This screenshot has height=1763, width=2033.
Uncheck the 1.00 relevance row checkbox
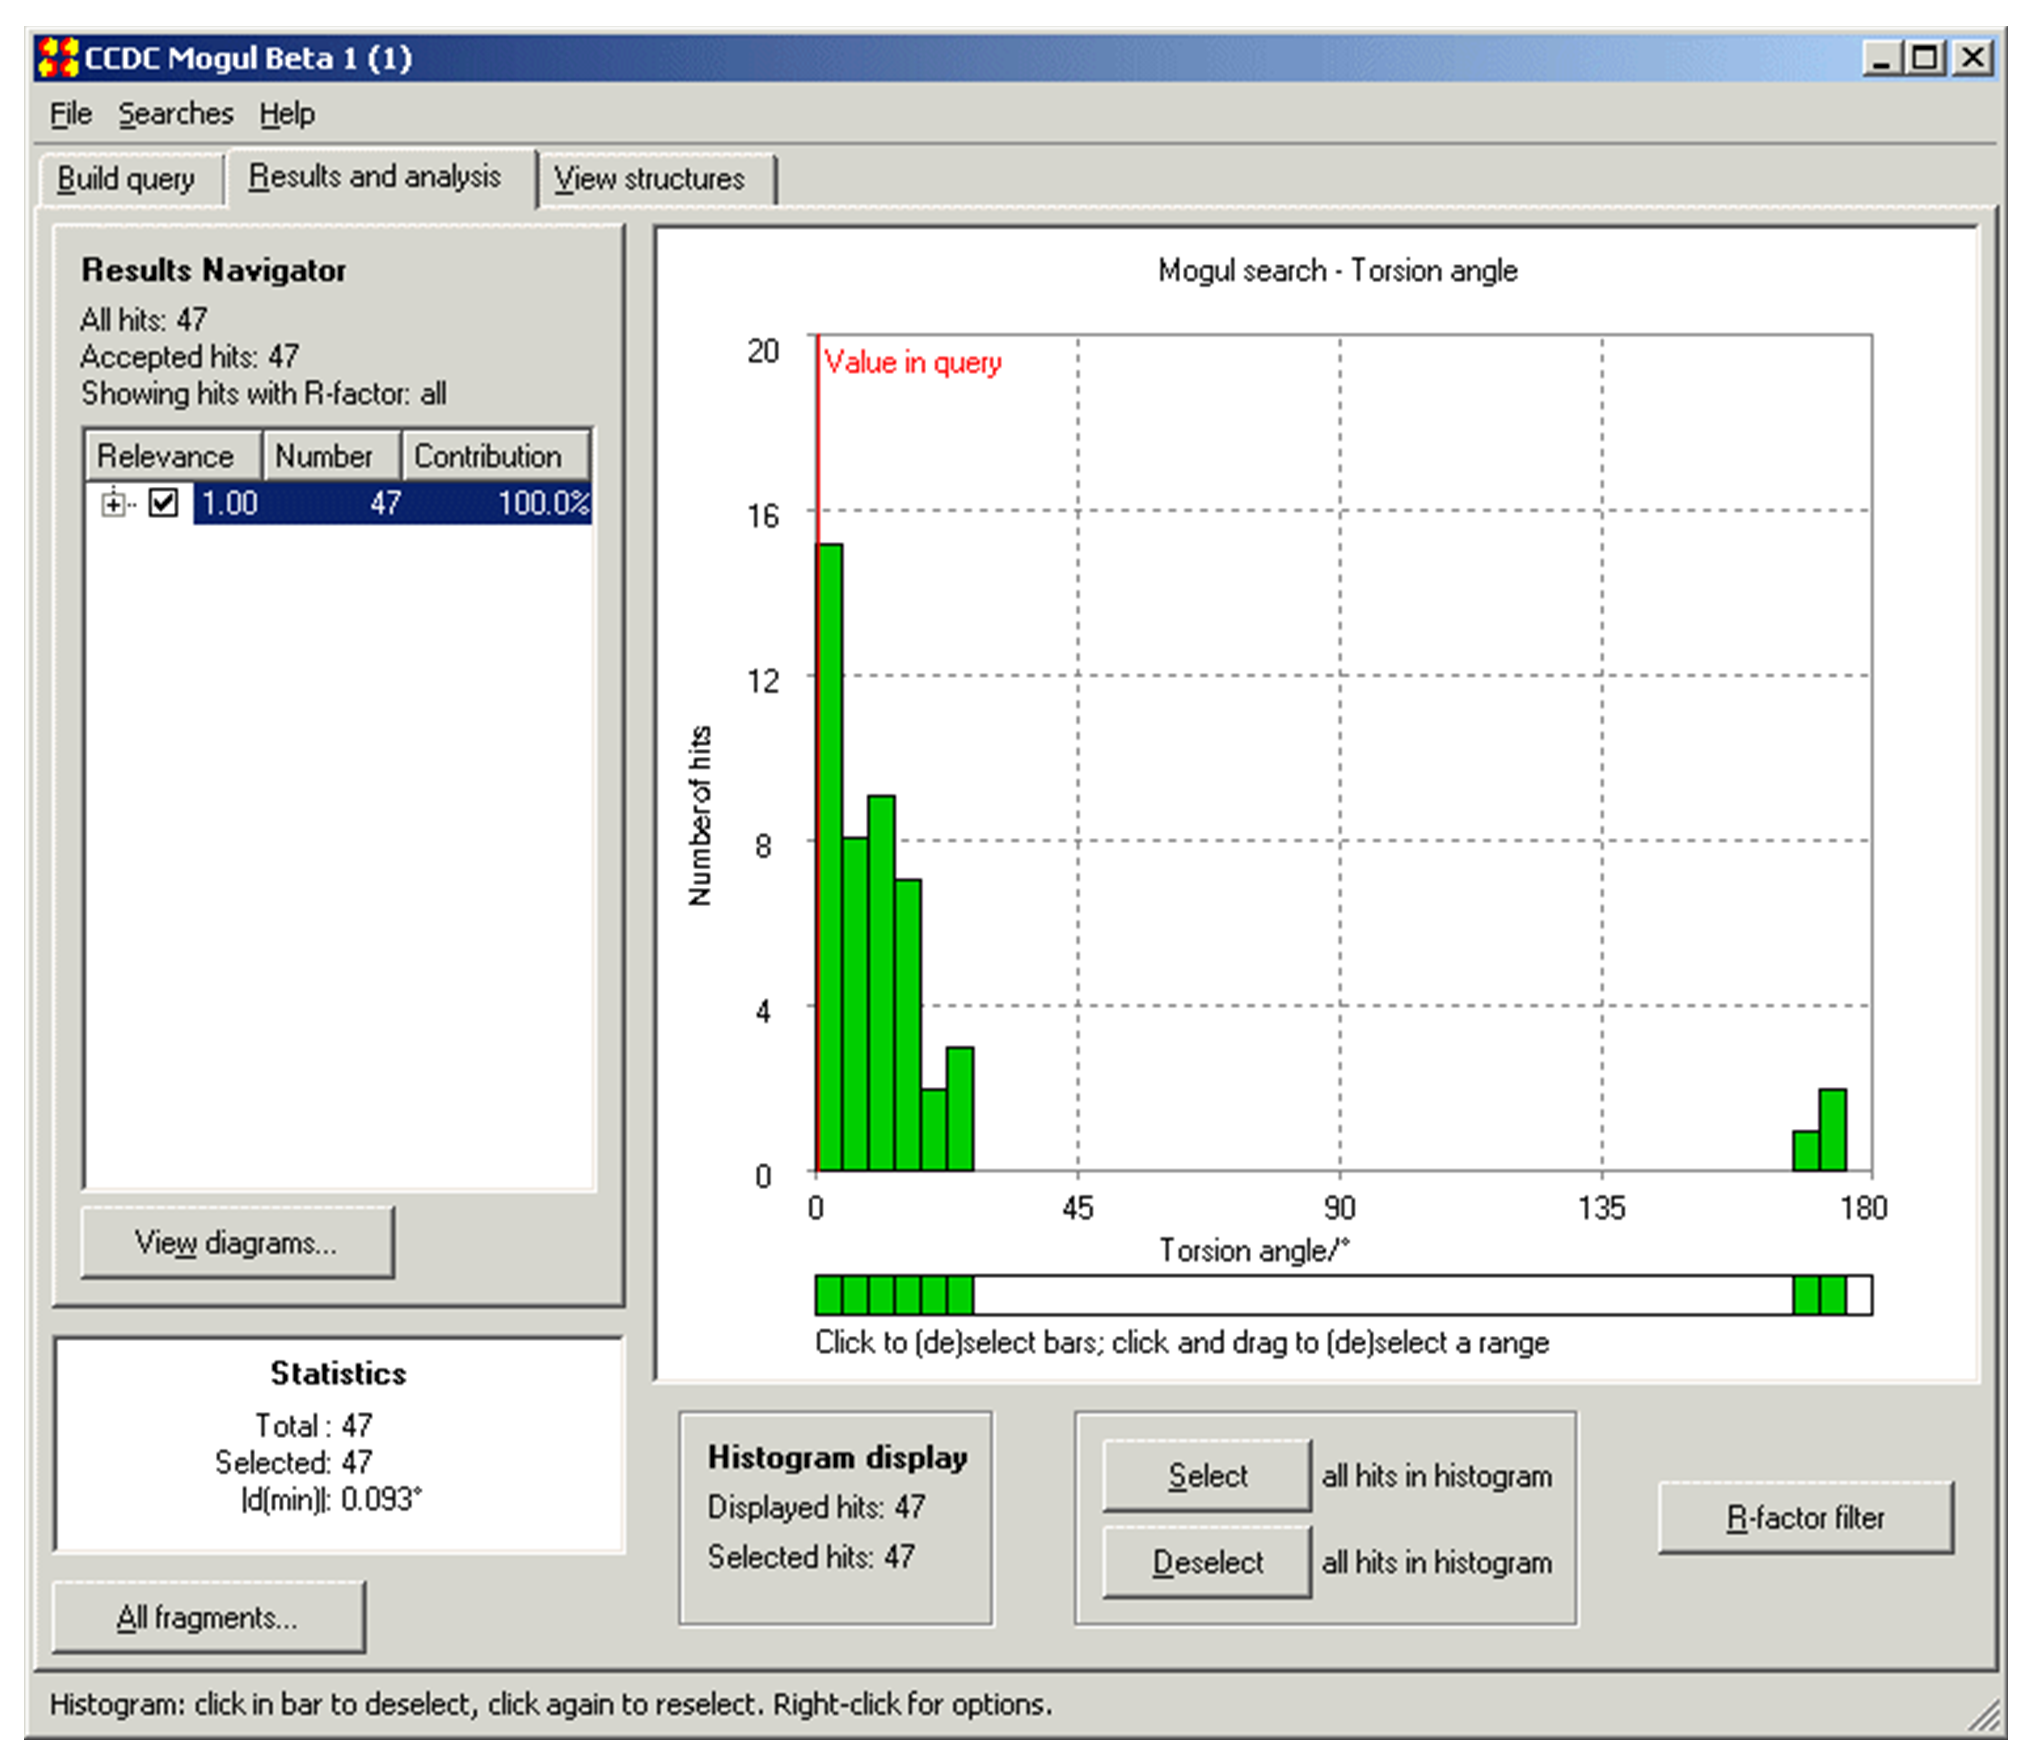pos(163,503)
